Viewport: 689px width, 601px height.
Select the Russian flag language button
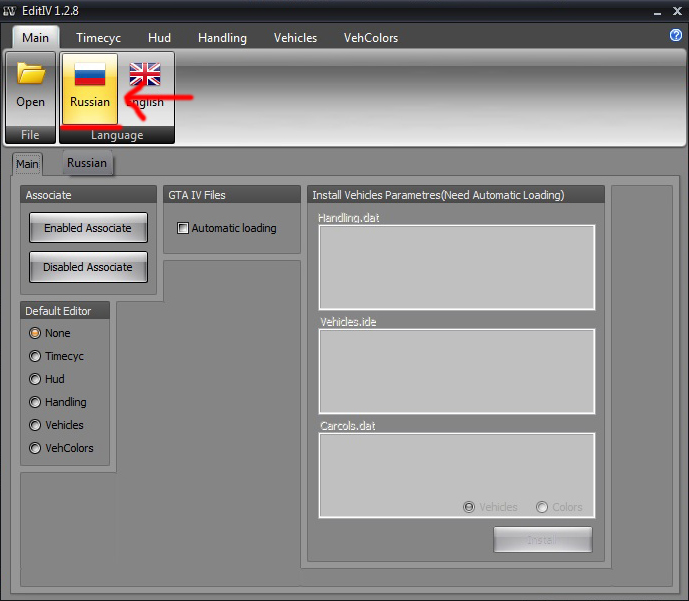point(90,89)
